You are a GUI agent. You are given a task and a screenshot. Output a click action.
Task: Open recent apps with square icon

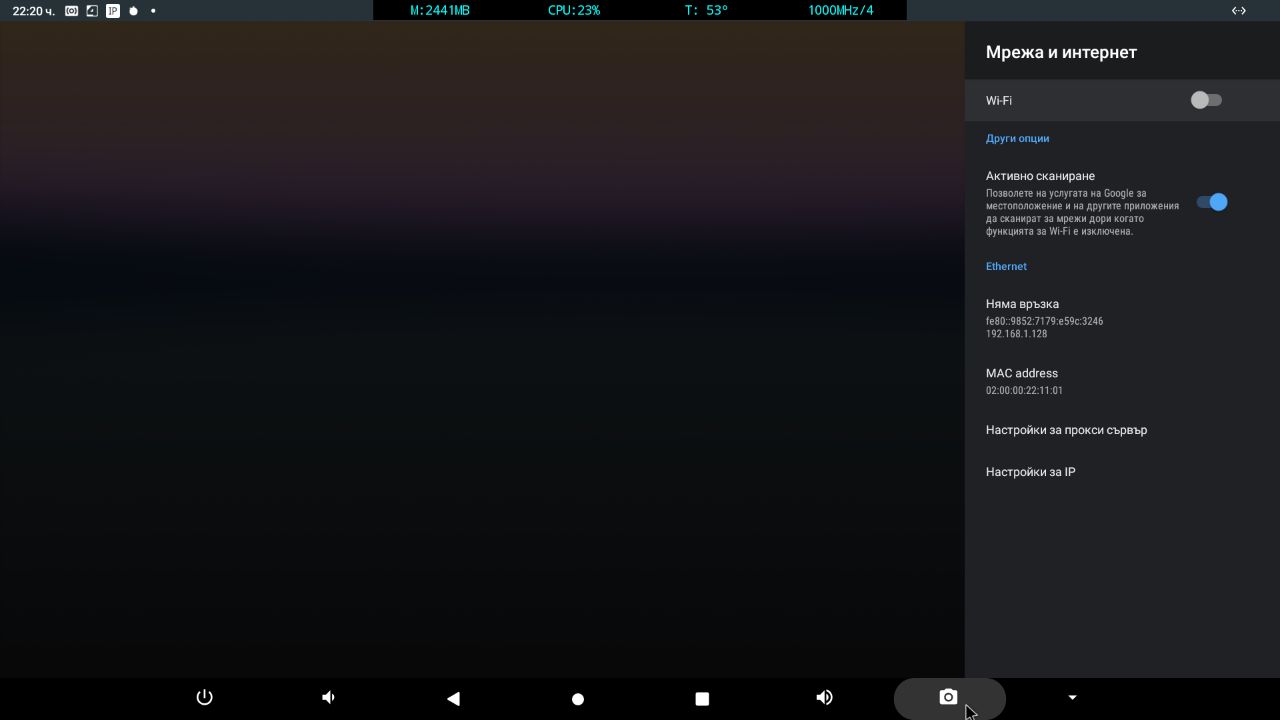click(x=702, y=699)
